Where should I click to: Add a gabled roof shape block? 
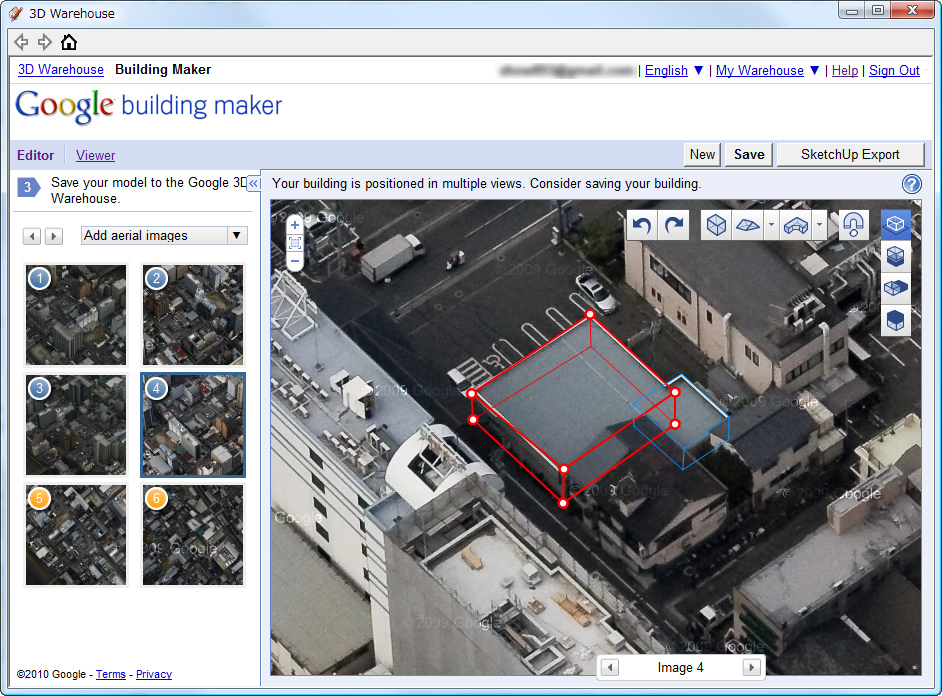[796, 225]
